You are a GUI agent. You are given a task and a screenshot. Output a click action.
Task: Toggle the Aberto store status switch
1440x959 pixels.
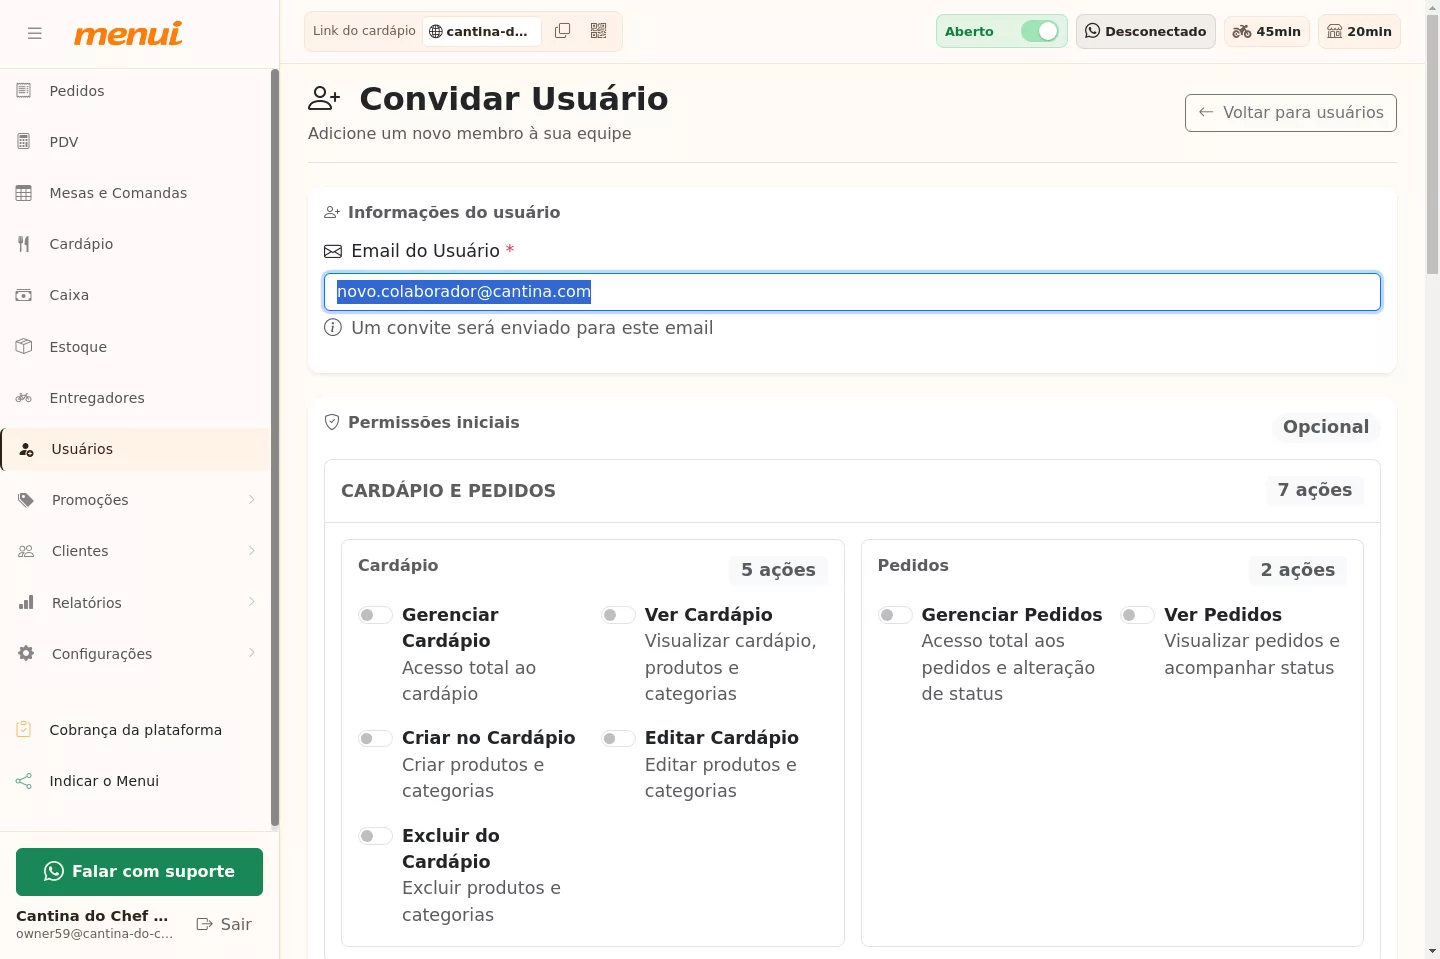tap(1040, 31)
